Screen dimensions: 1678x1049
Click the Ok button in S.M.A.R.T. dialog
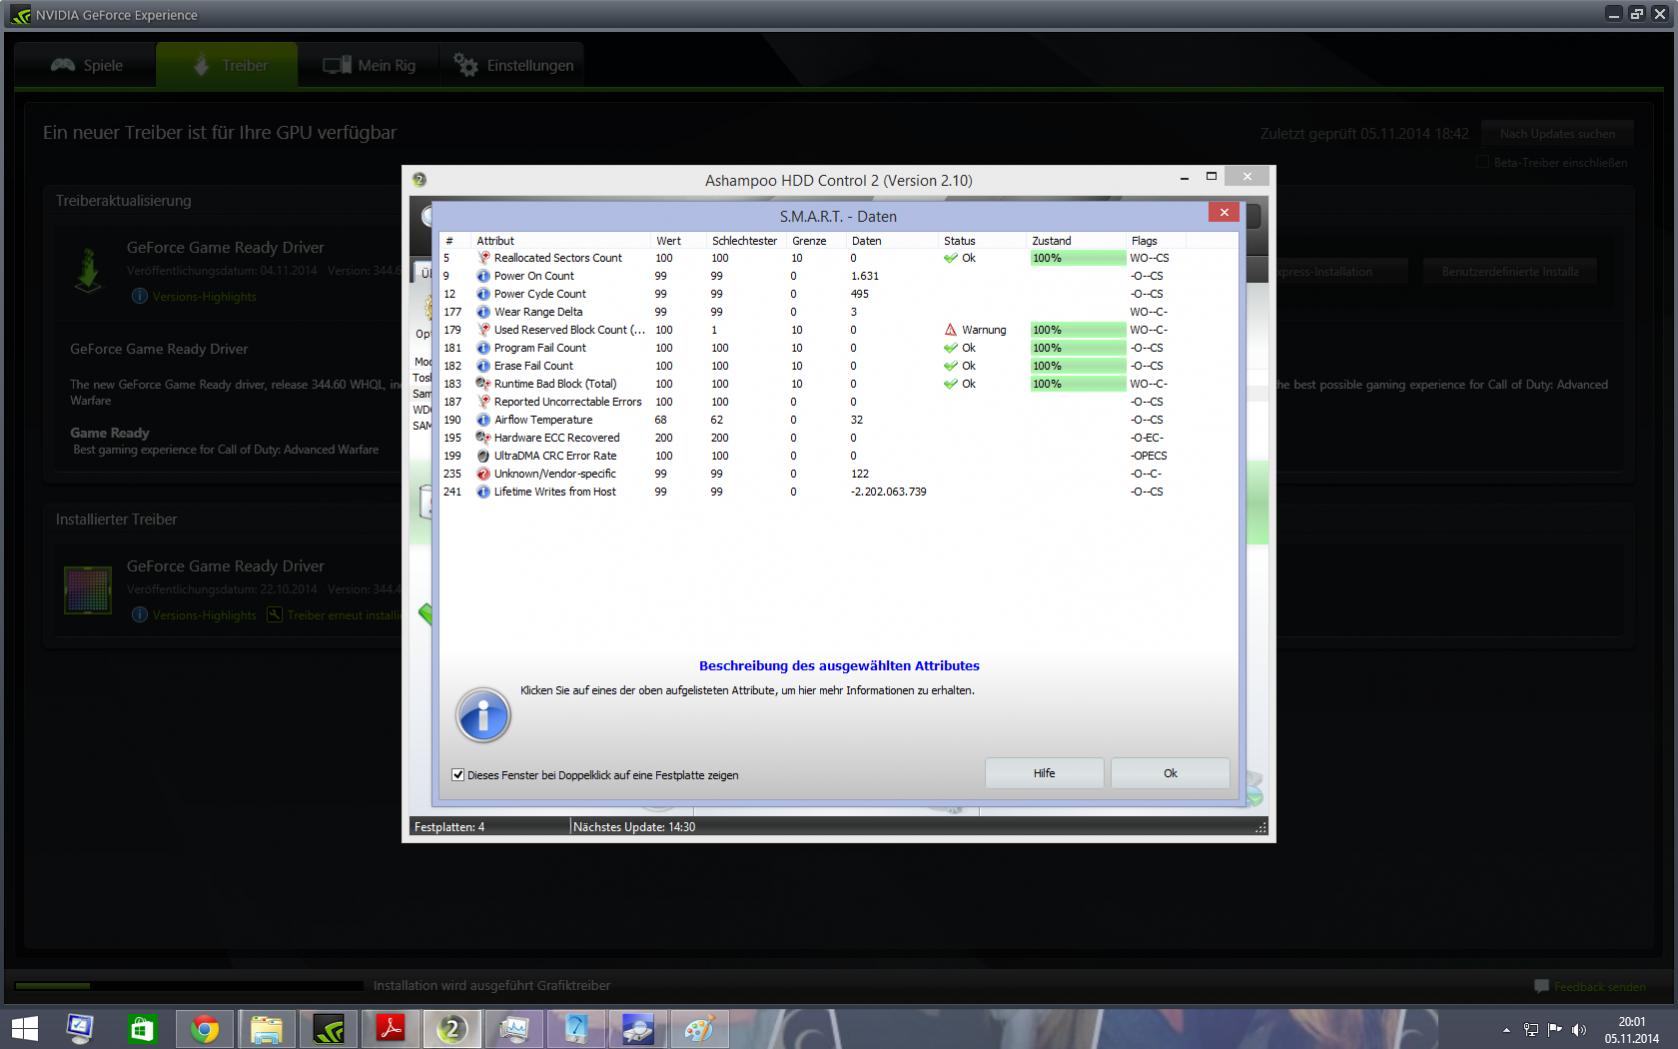tap(1170, 773)
